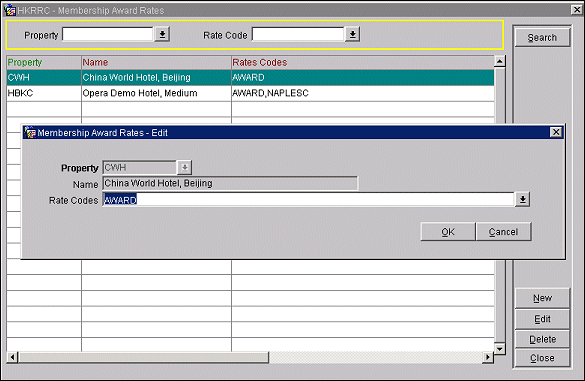Click the horizontal scrollbar right arrow
Viewport: 585px width, 381px height.
point(488,357)
